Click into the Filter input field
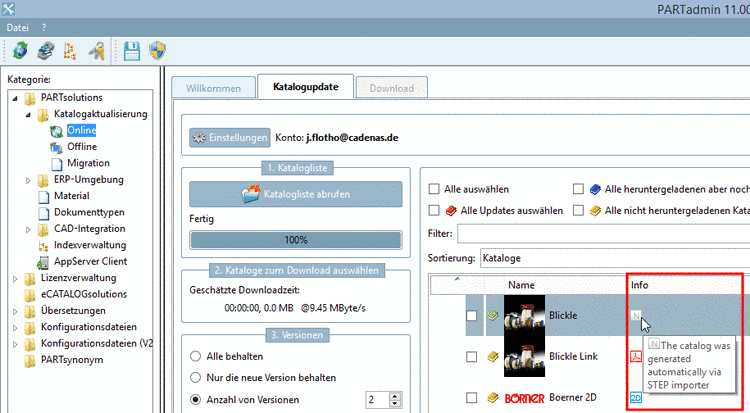This screenshot has height=413, width=750. point(603,234)
